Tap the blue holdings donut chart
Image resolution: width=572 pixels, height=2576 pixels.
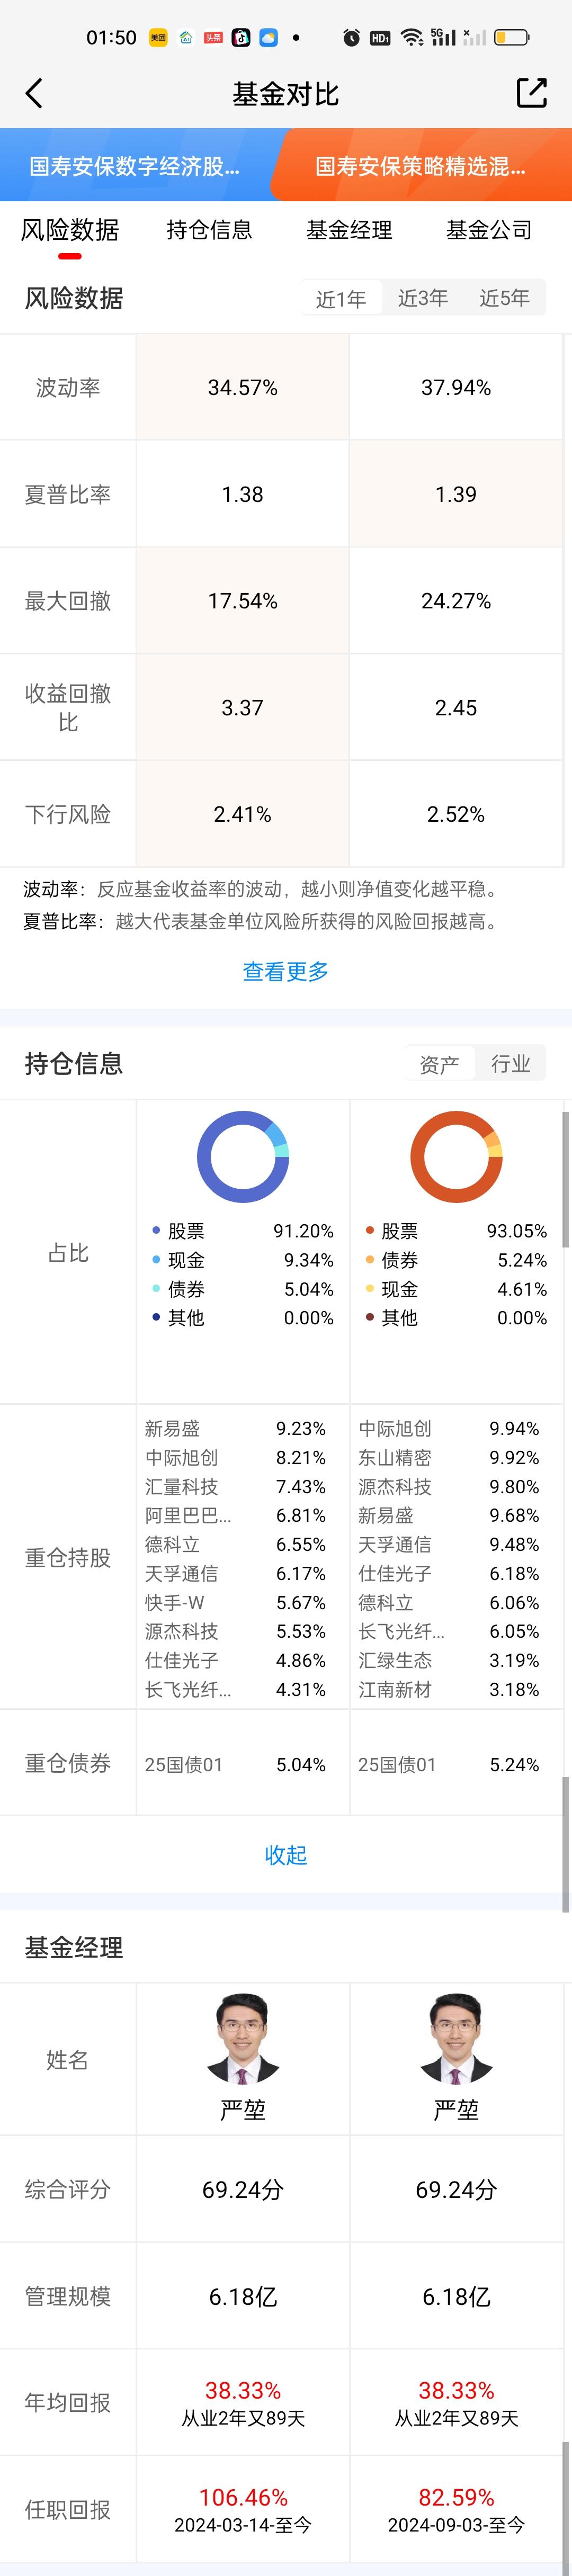click(x=243, y=1157)
